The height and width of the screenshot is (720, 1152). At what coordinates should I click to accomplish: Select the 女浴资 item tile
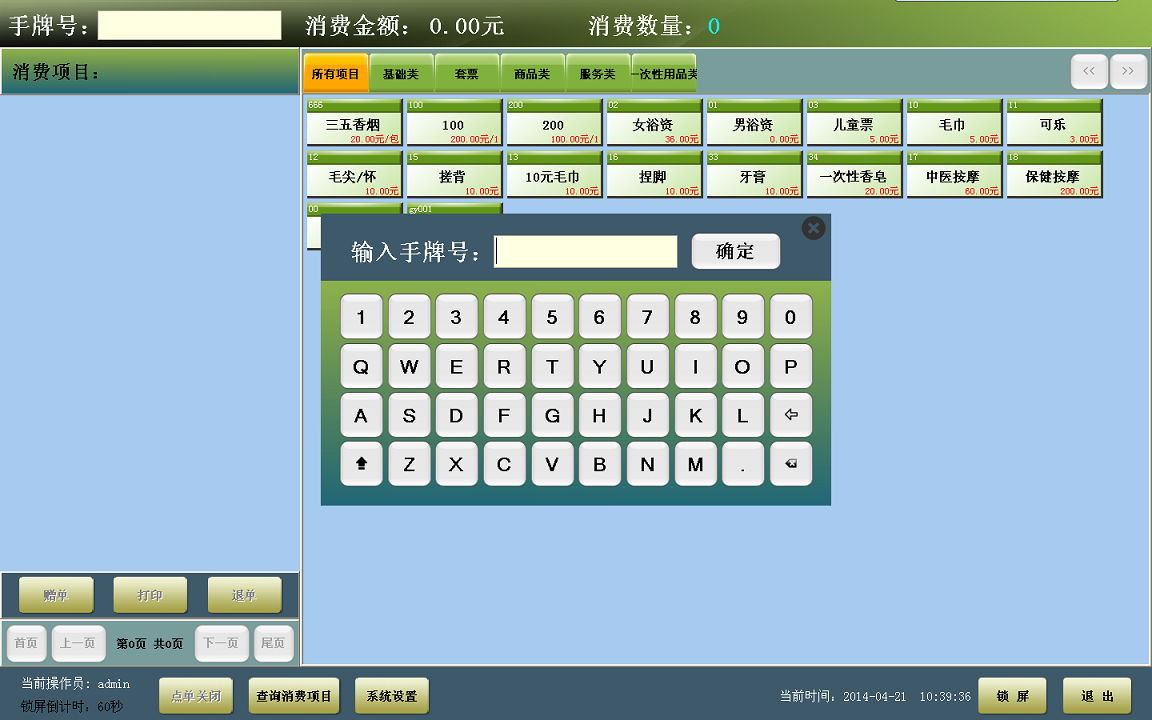click(654, 123)
